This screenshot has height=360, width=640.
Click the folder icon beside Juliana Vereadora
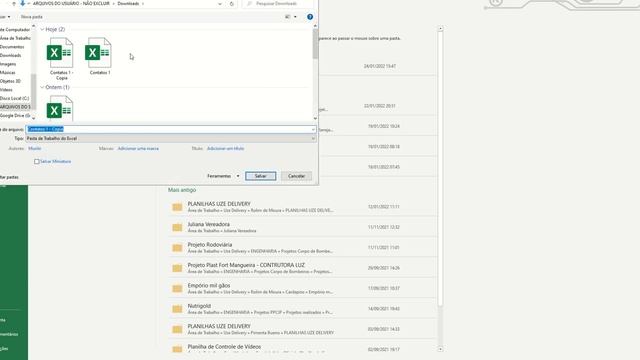pos(177,227)
